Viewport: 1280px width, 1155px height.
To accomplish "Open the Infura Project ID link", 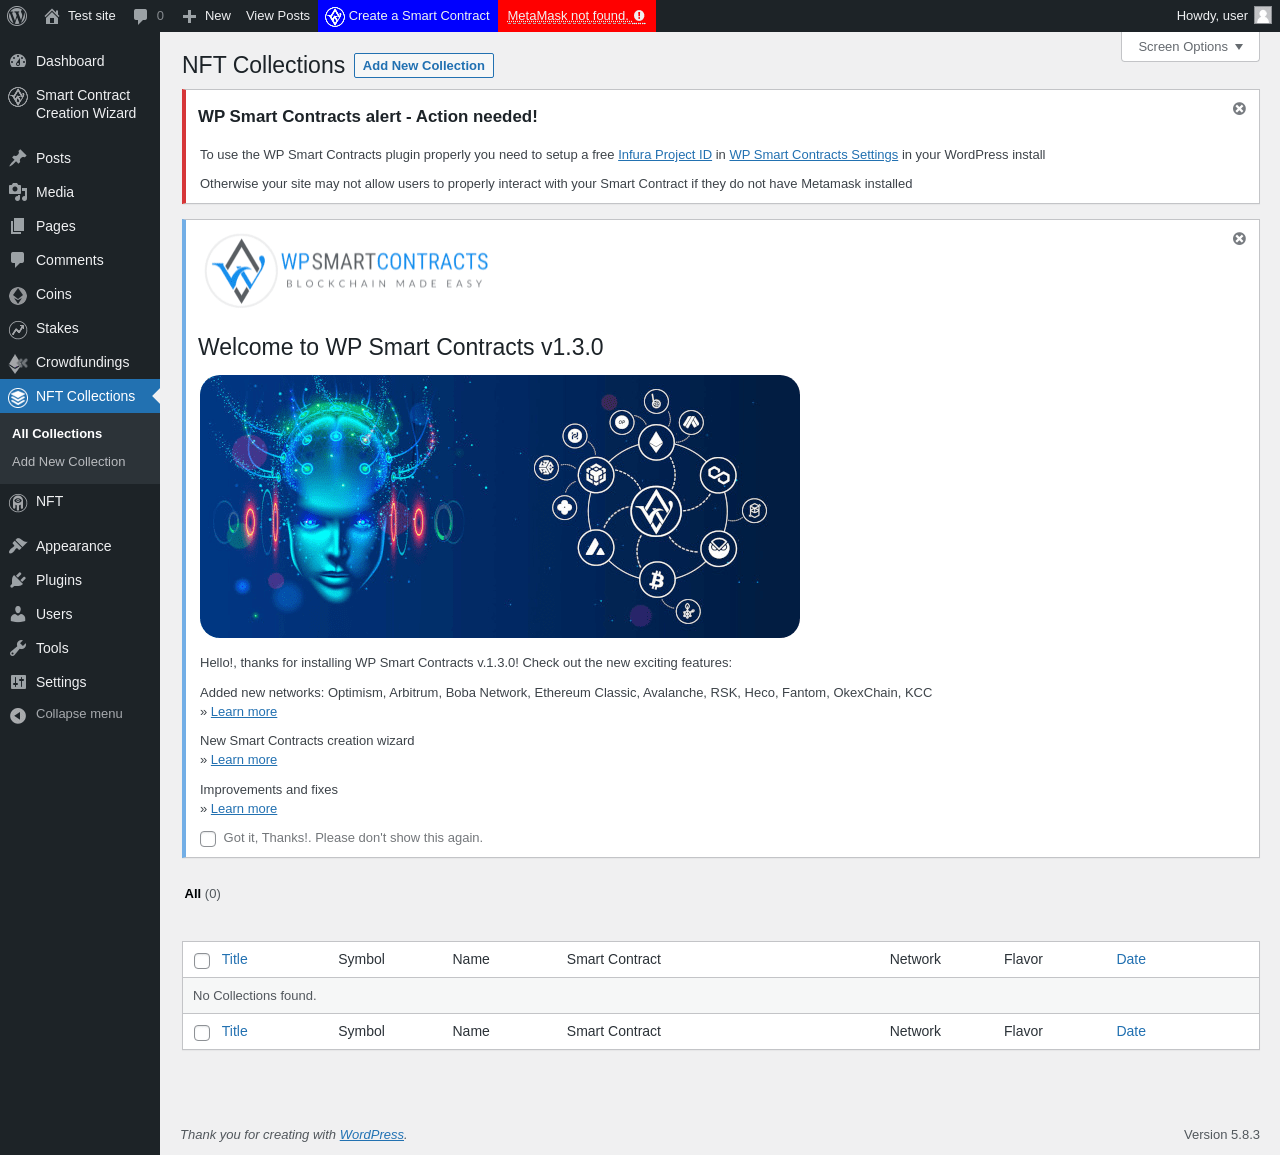I will pos(665,155).
